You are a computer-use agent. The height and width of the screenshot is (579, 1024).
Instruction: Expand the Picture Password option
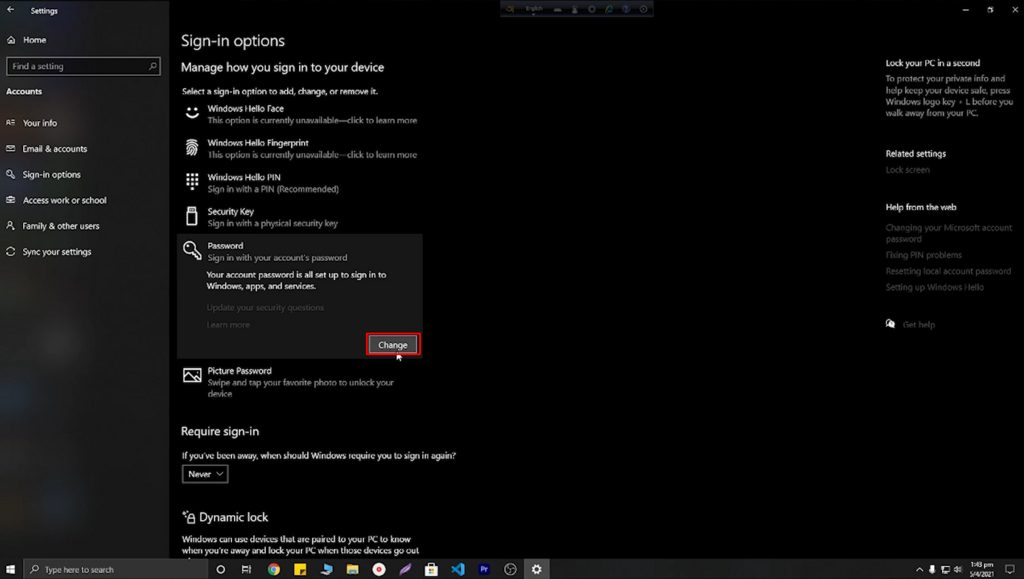click(x=300, y=382)
